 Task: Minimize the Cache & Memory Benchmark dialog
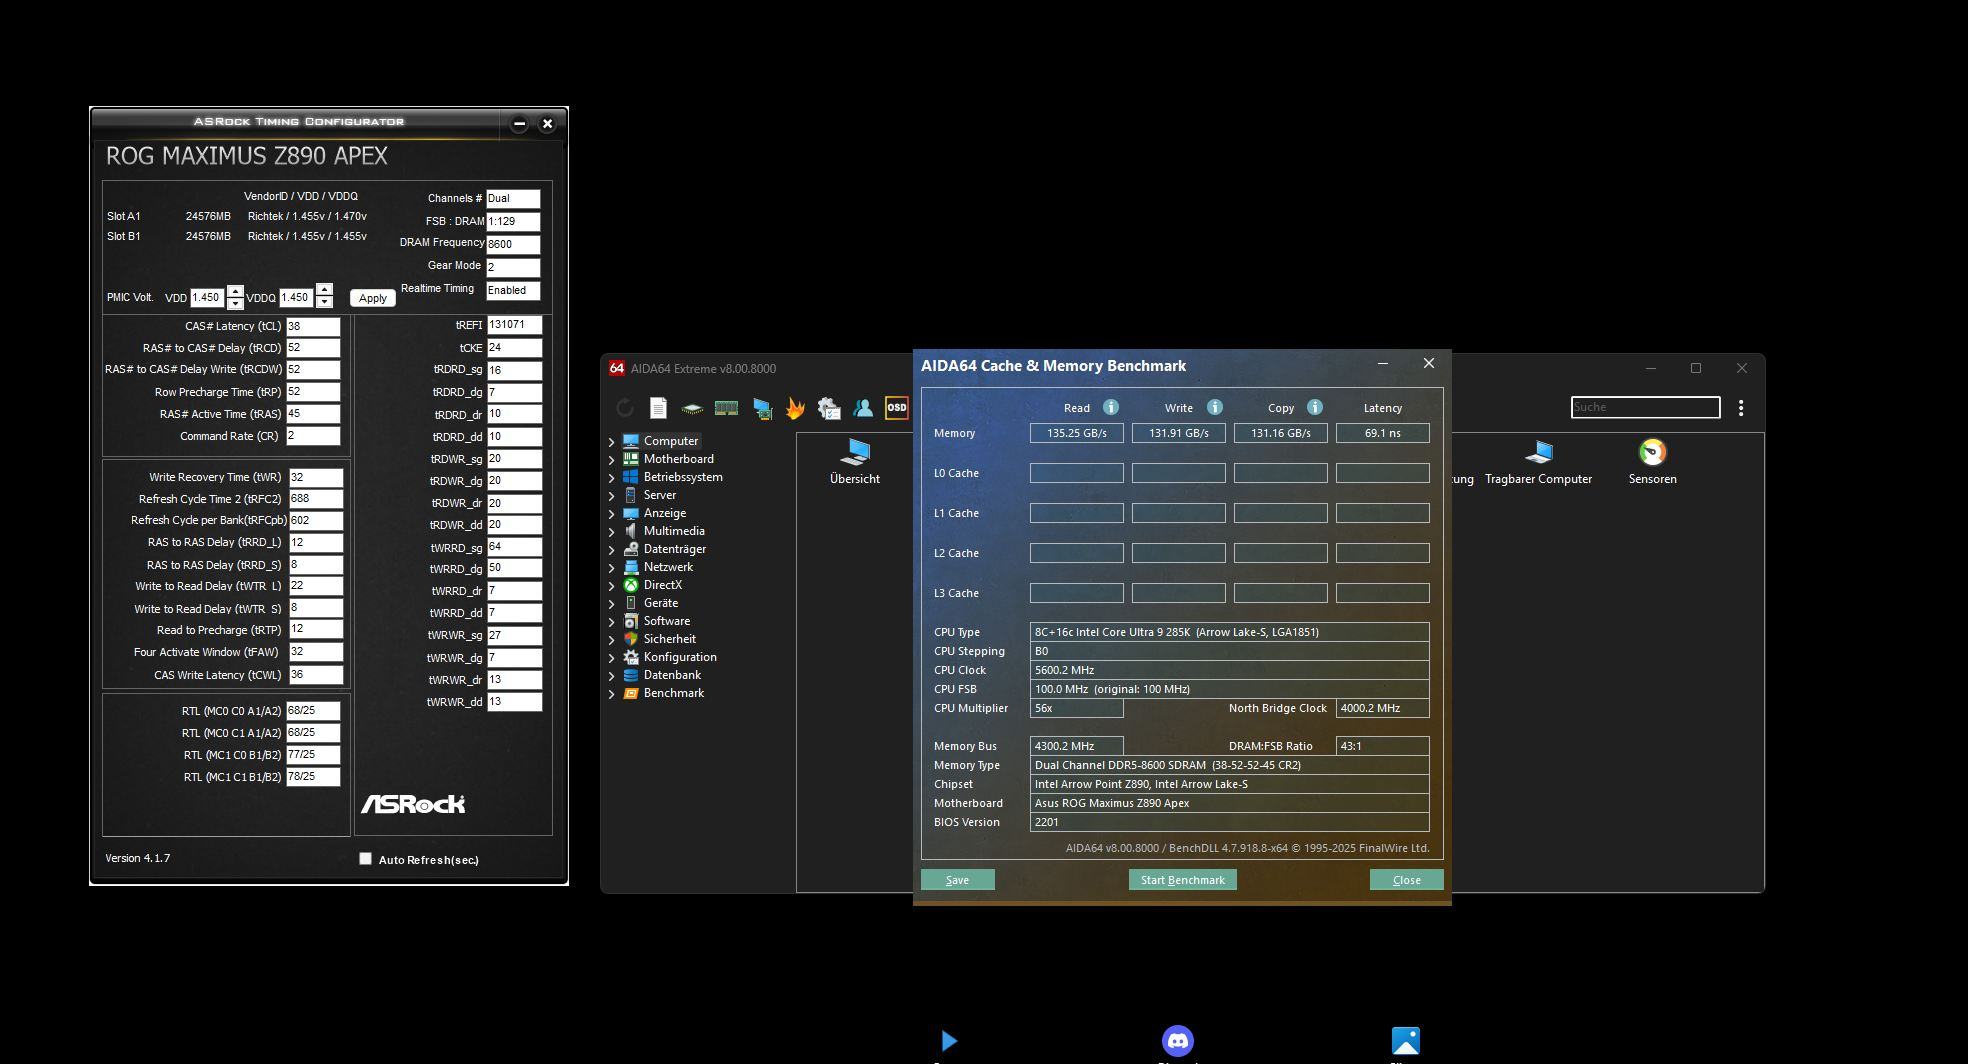coord(1383,363)
